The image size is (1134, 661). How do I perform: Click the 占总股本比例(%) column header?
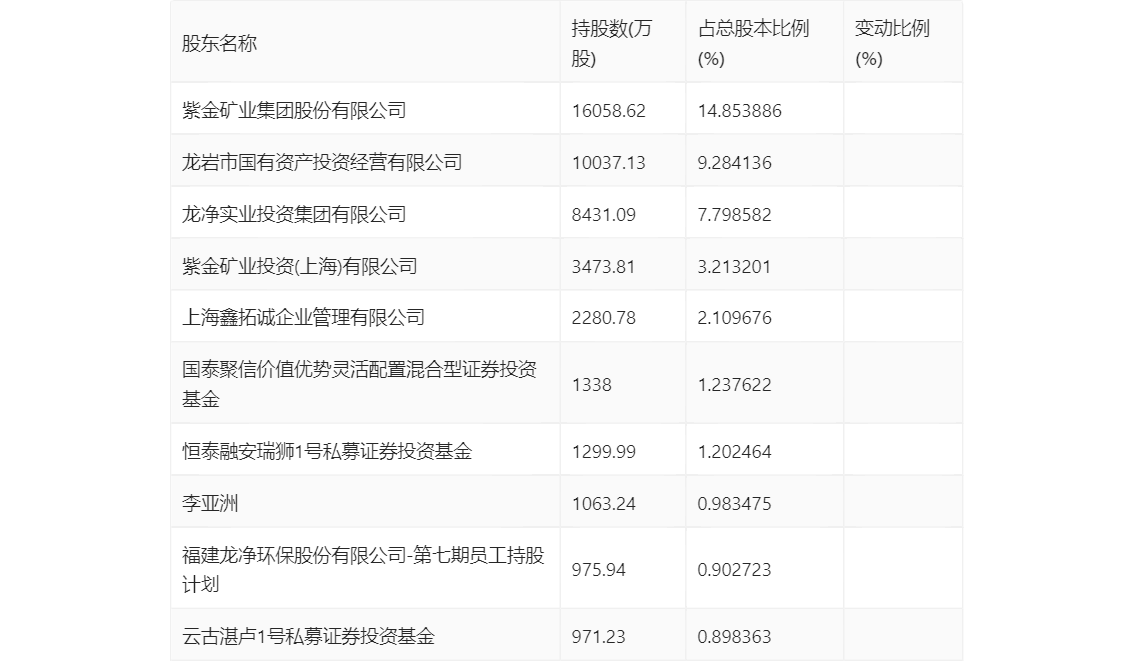753,43
